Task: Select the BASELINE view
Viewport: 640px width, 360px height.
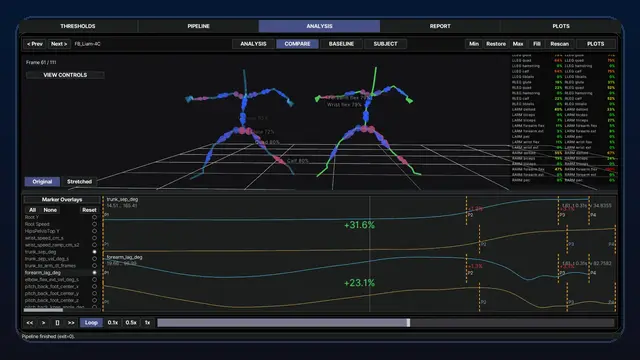Action: pyautogui.click(x=341, y=44)
